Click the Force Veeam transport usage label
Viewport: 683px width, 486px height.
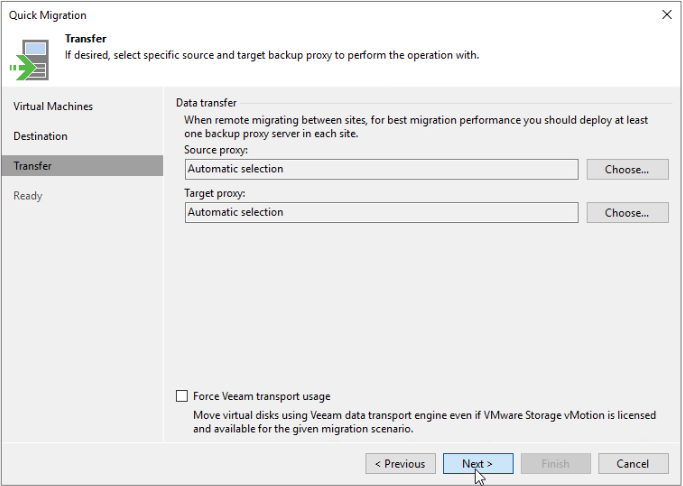pyautogui.click(x=262, y=396)
